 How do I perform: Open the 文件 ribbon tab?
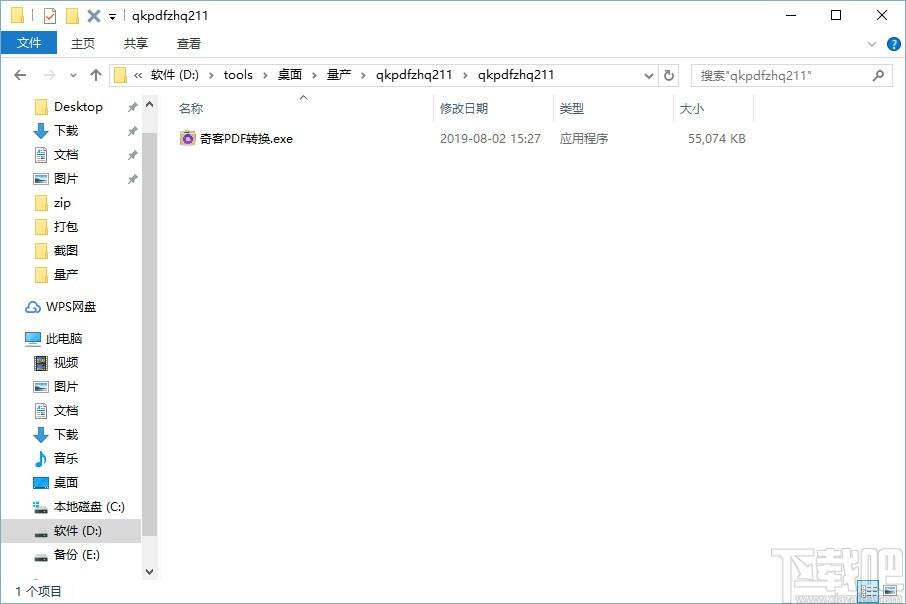click(29, 43)
